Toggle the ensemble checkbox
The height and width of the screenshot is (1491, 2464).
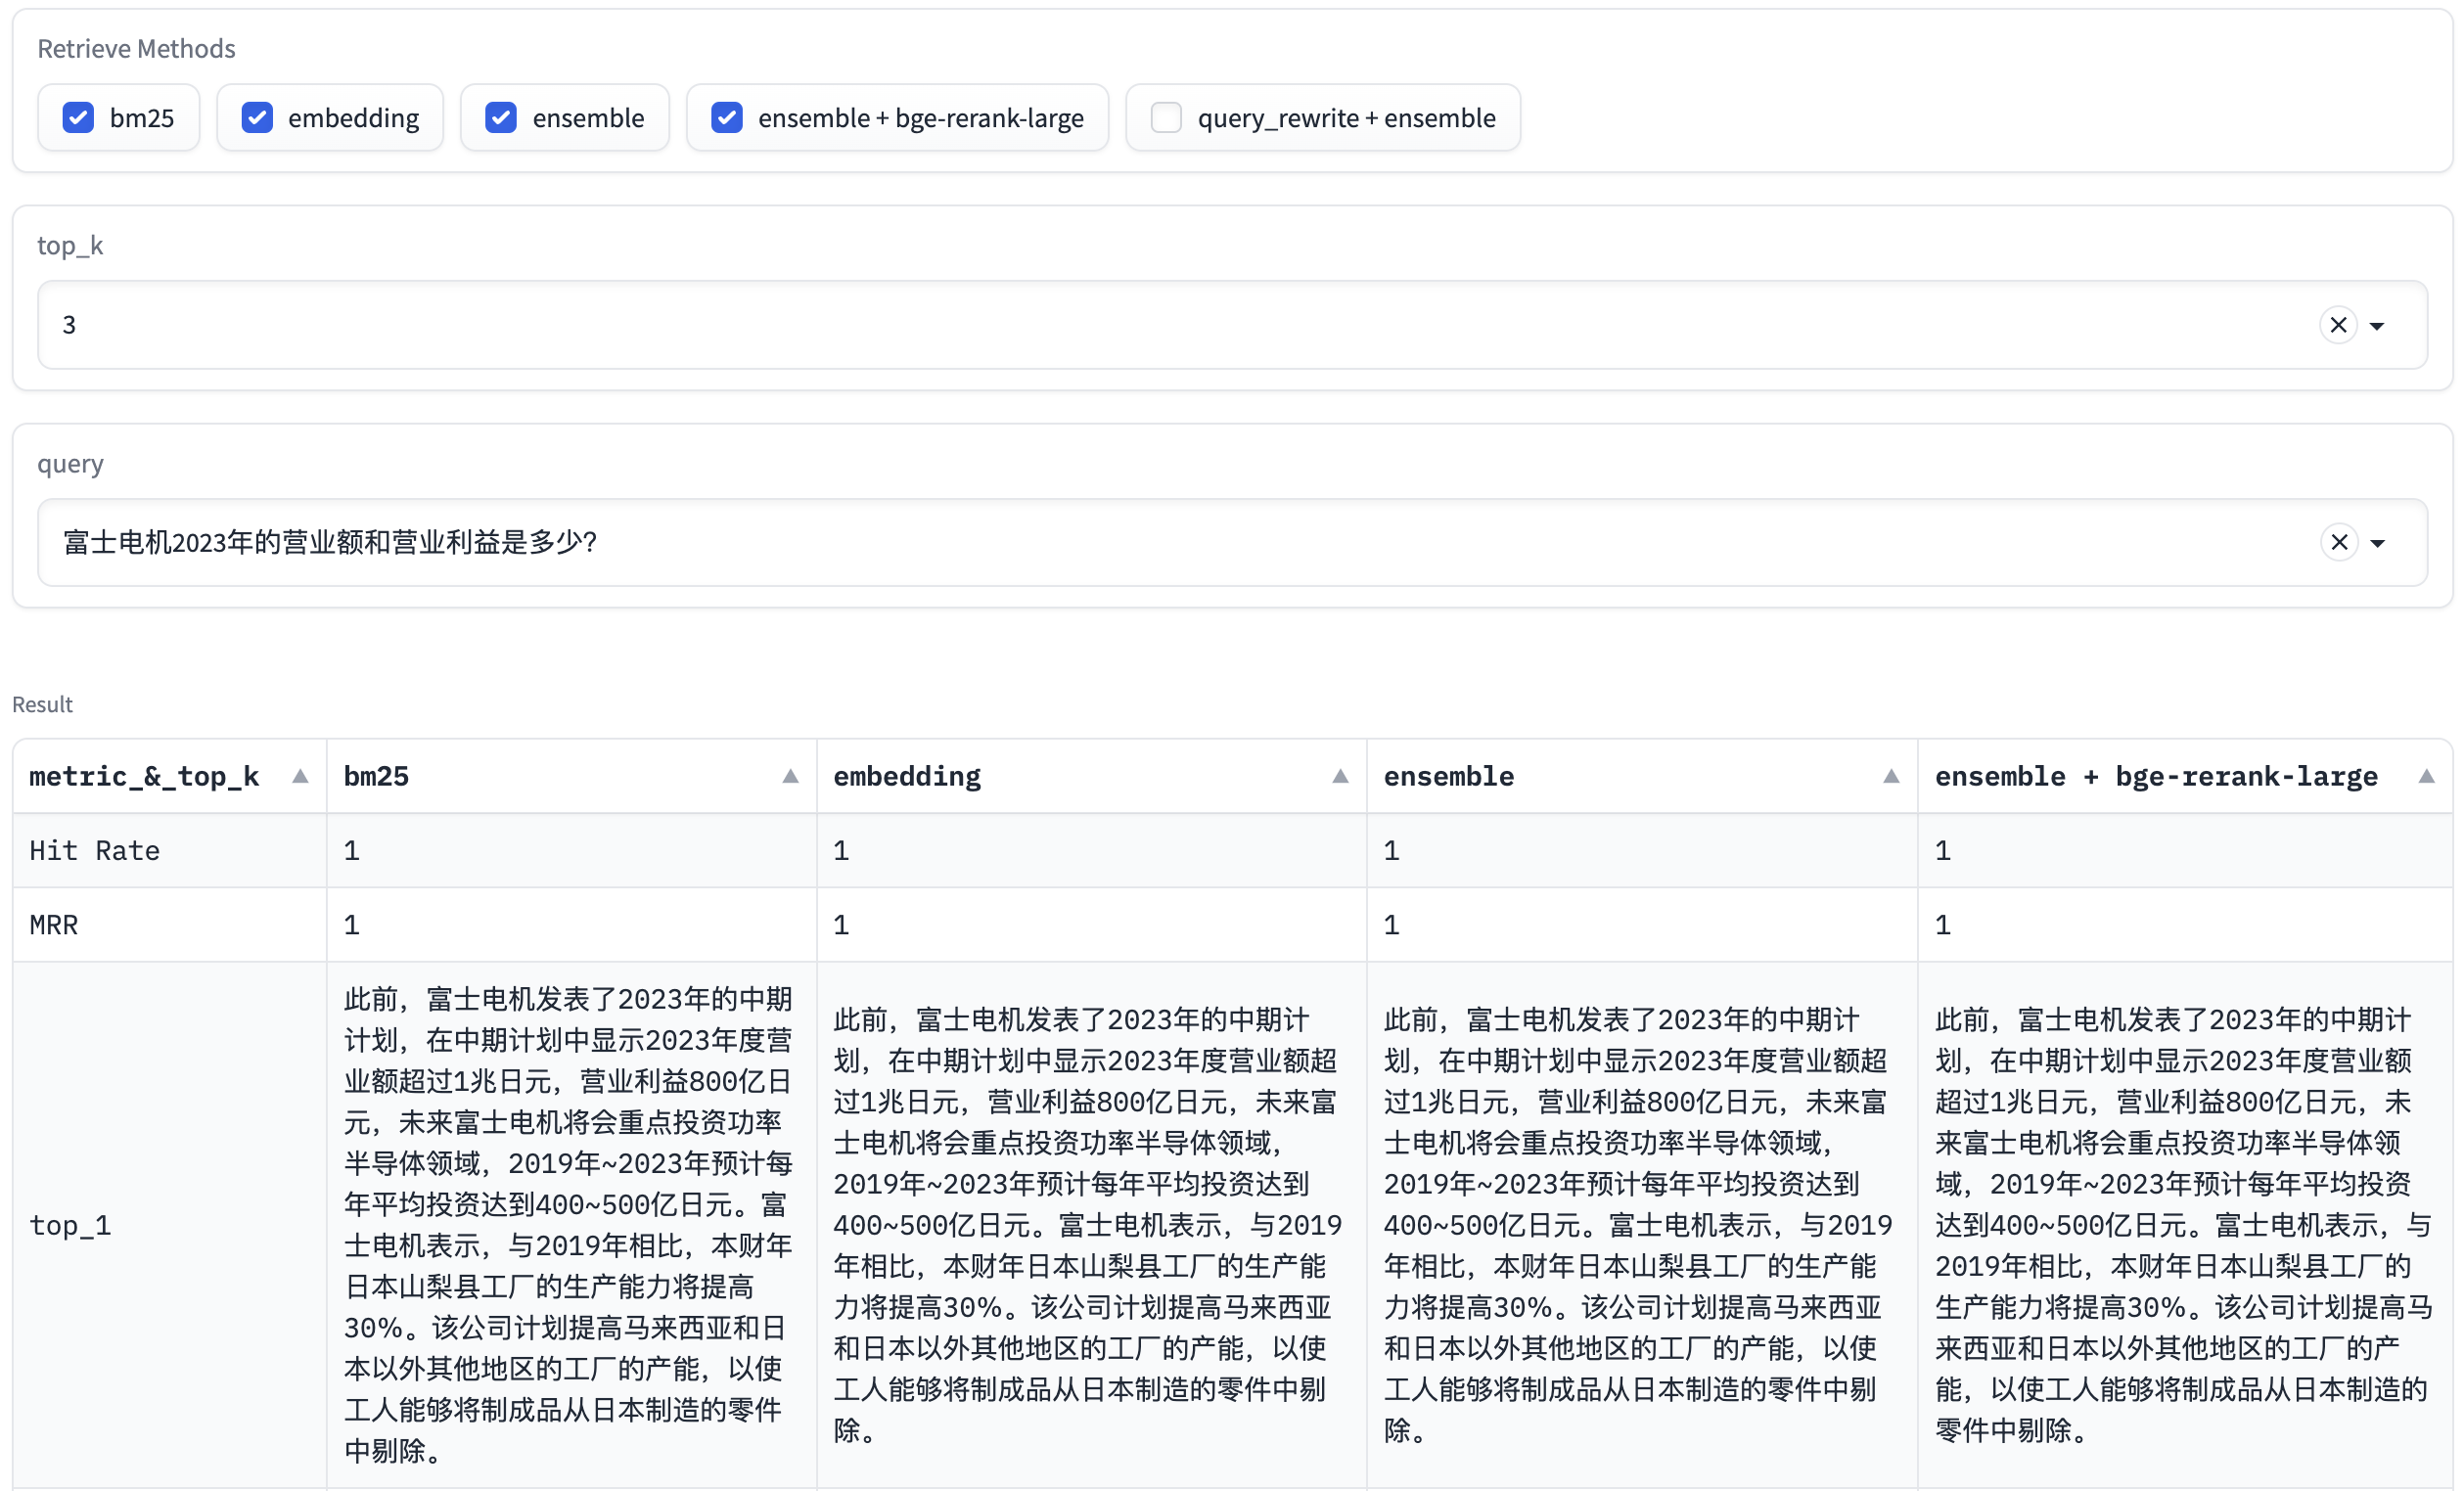coord(501,118)
